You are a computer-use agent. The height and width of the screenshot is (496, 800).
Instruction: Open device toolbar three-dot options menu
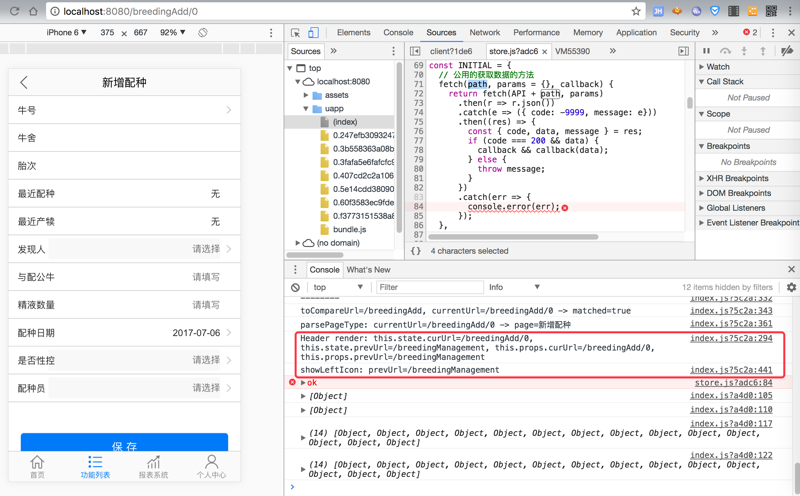click(271, 33)
